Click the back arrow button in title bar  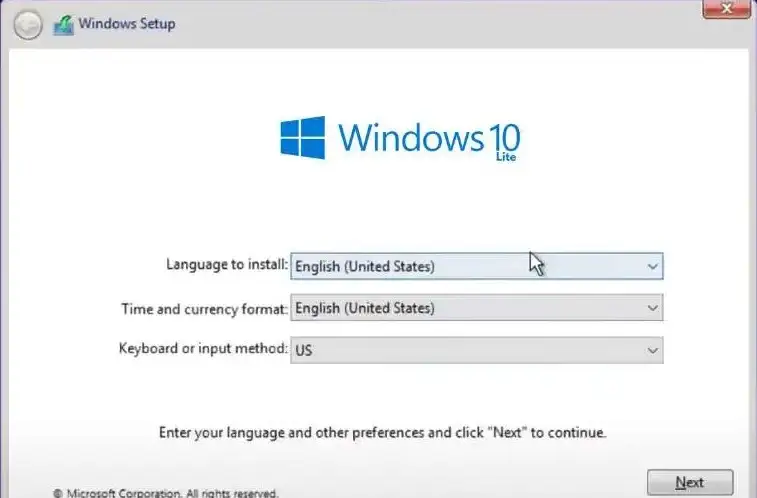point(28,26)
